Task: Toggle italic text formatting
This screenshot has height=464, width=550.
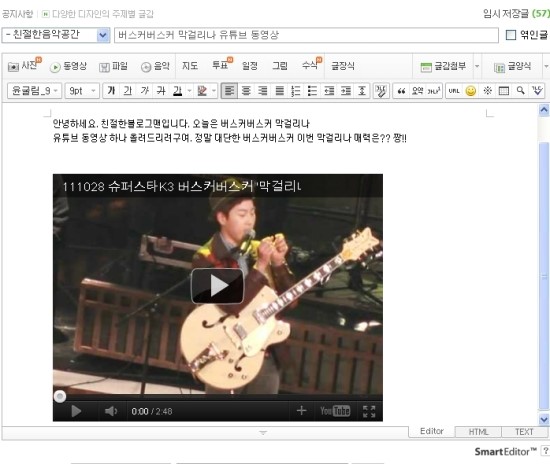Action: coord(145,91)
